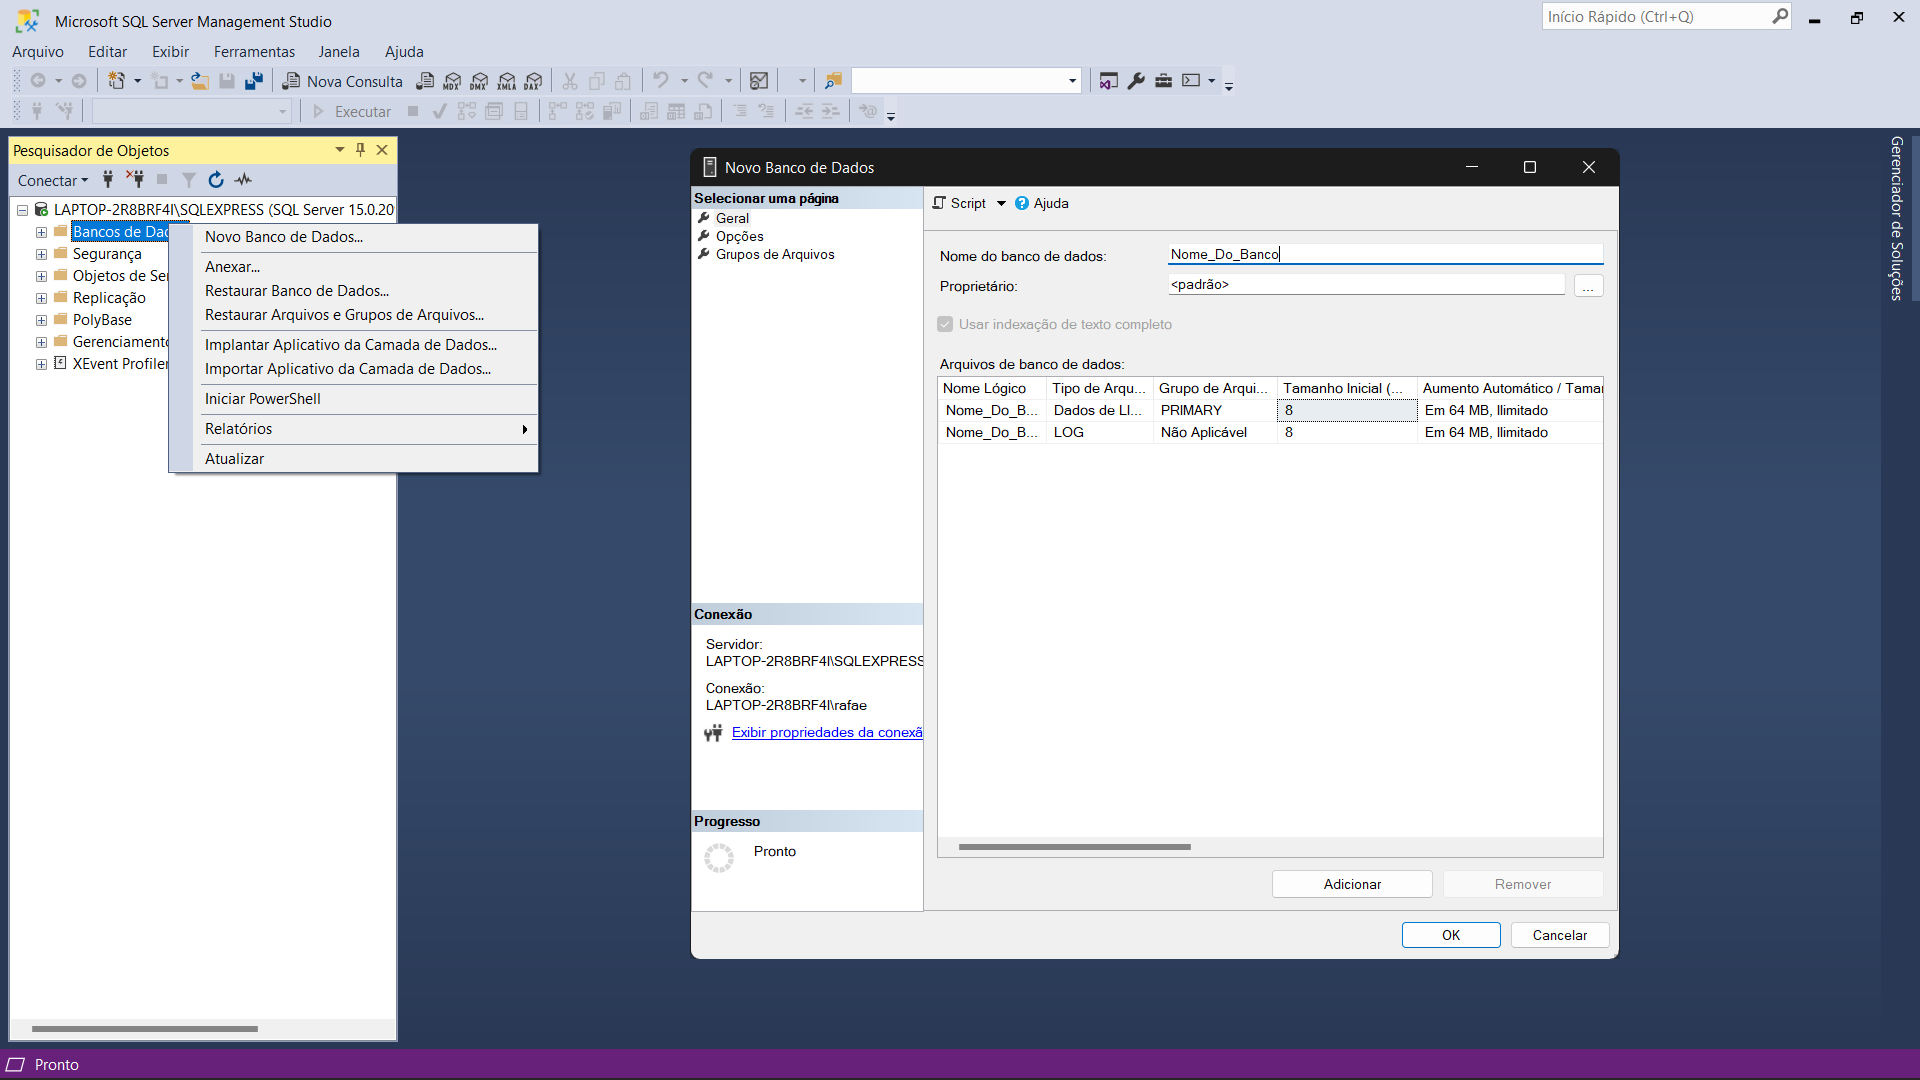
Task: Click the Nome do banco de dados field
Action: coord(1384,255)
